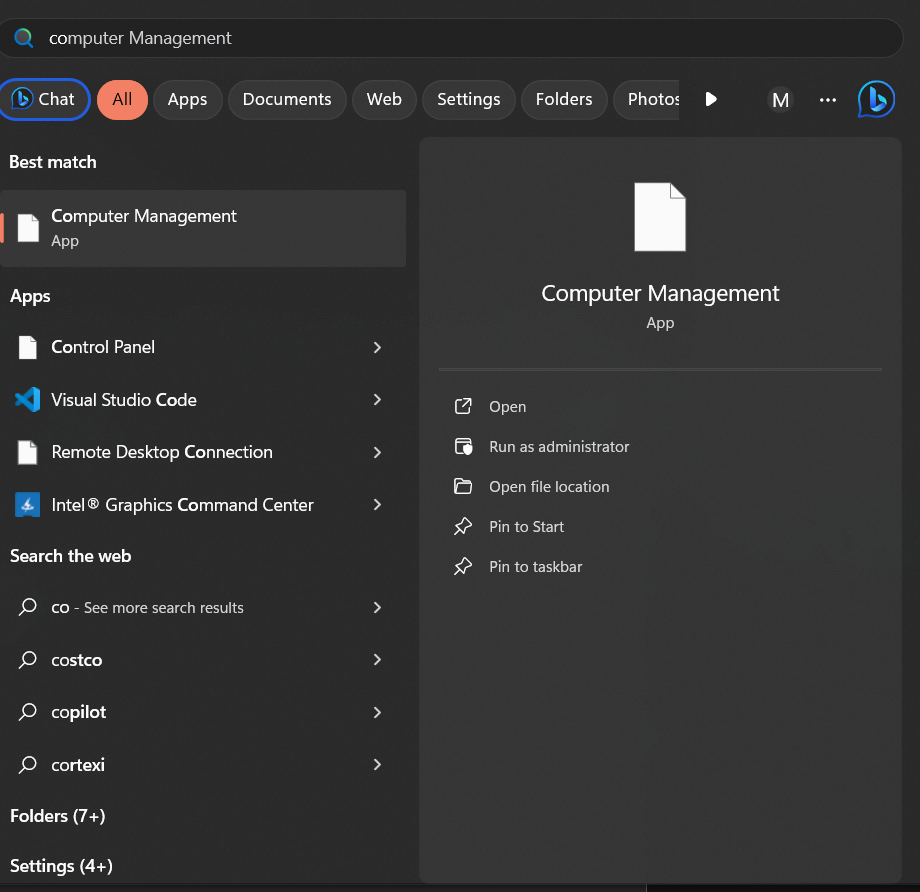This screenshot has height=892, width=920.
Task: Click the M user account avatar
Action: pyautogui.click(x=780, y=99)
